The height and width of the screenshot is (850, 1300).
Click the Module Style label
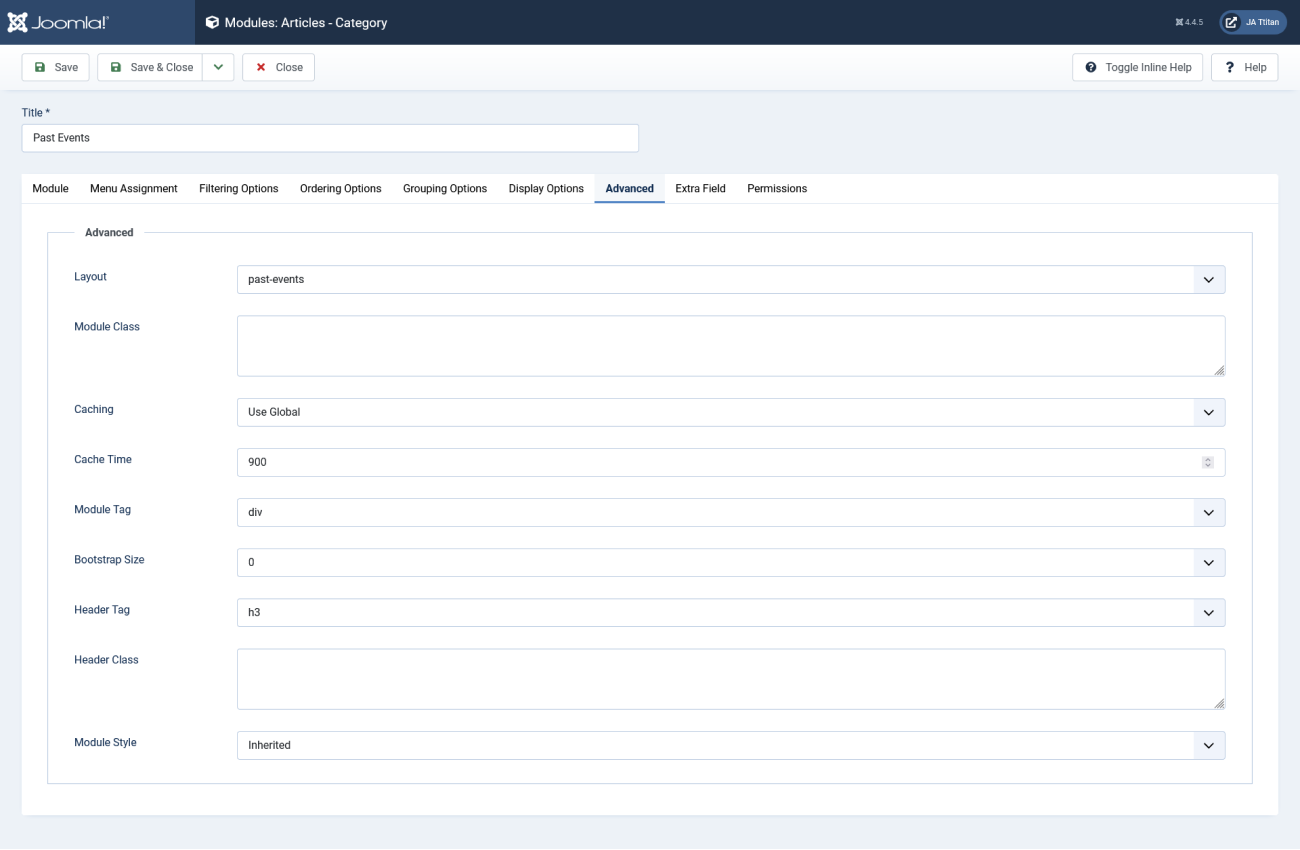(105, 742)
